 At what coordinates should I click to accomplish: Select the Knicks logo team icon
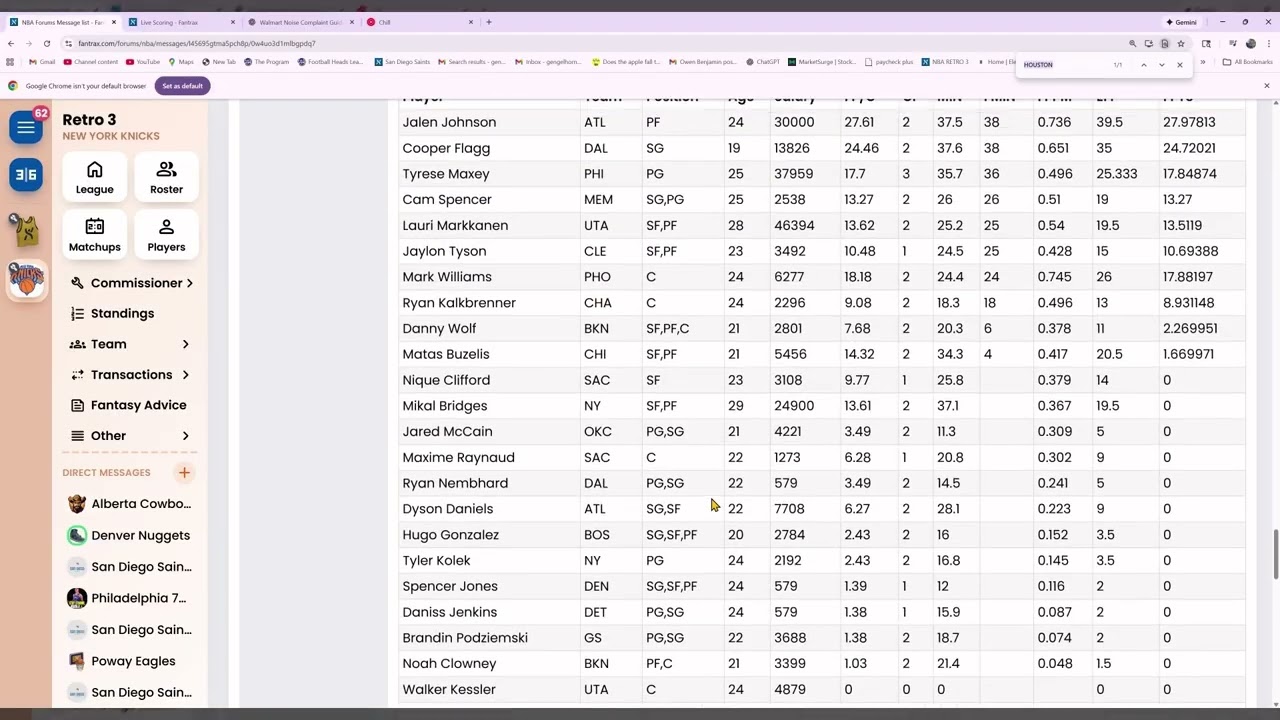26,280
